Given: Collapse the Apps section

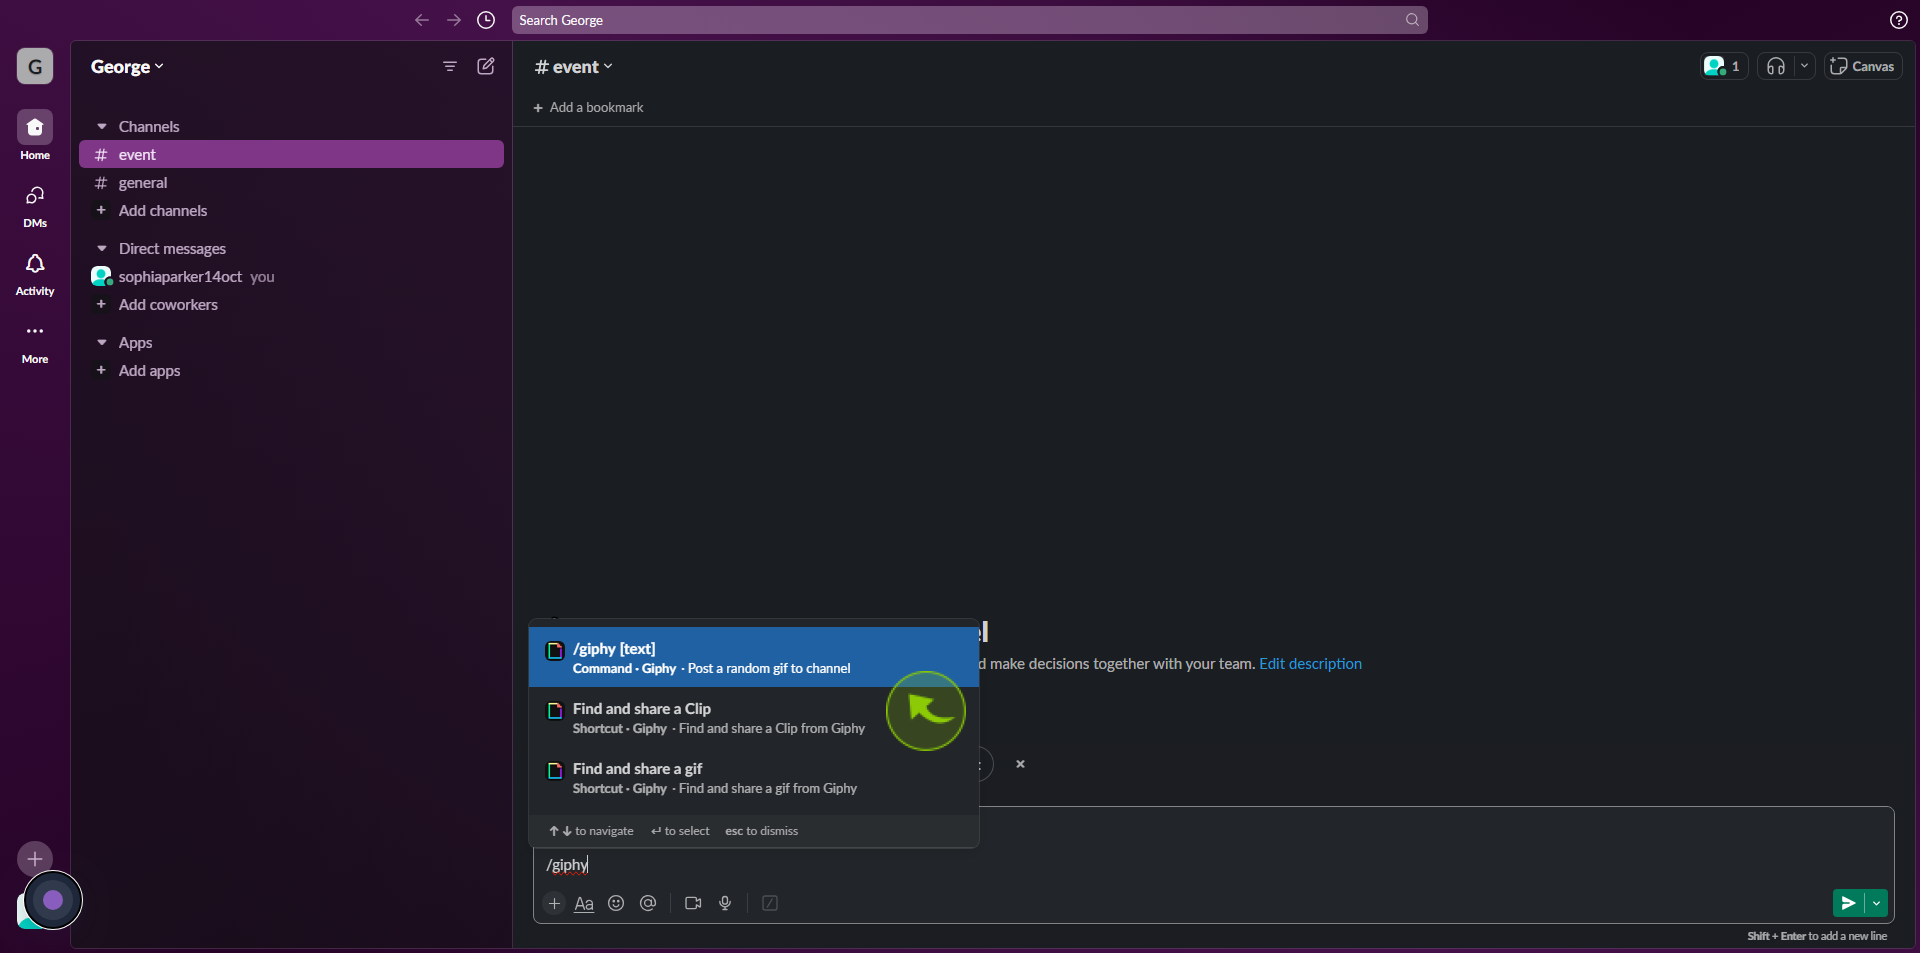Looking at the screenshot, I should tap(102, 343).
